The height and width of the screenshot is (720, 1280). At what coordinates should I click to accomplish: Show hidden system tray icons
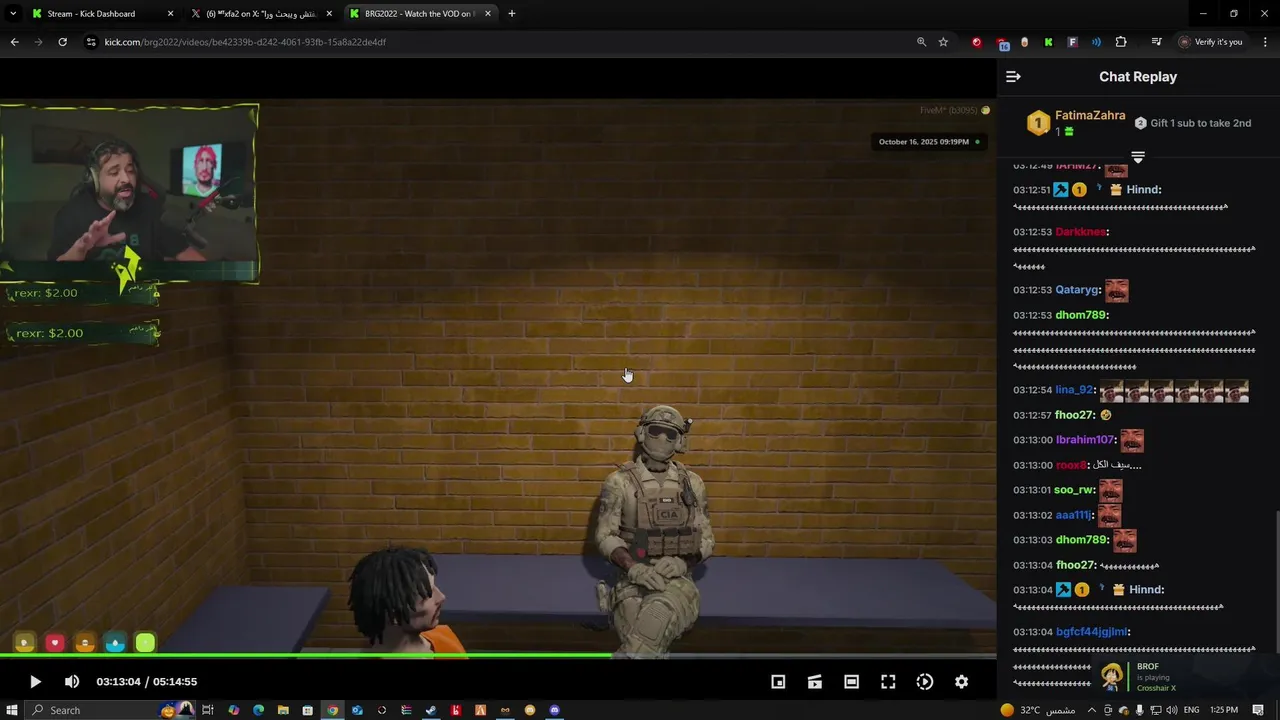pyautogui.click(x=1091, y=710)
